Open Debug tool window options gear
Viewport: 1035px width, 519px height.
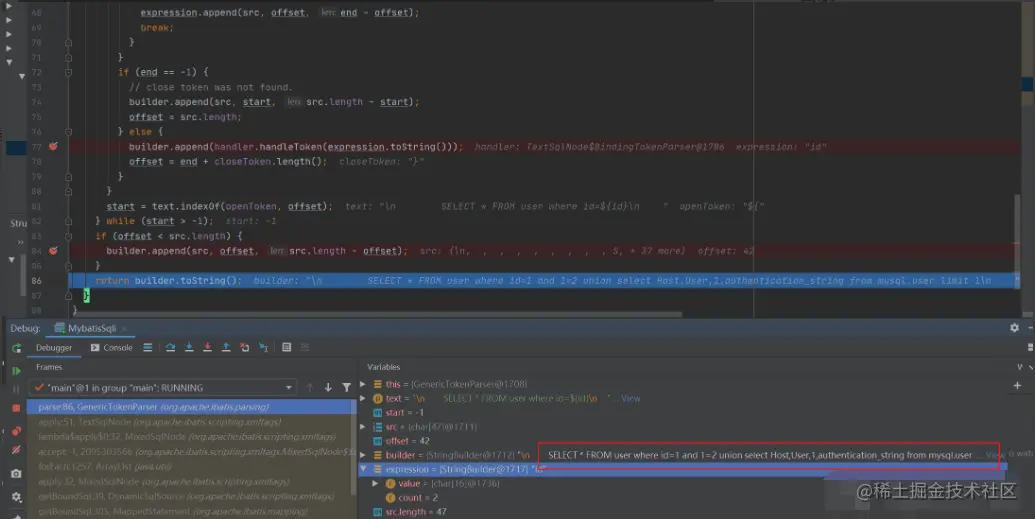coord(1014,328)
